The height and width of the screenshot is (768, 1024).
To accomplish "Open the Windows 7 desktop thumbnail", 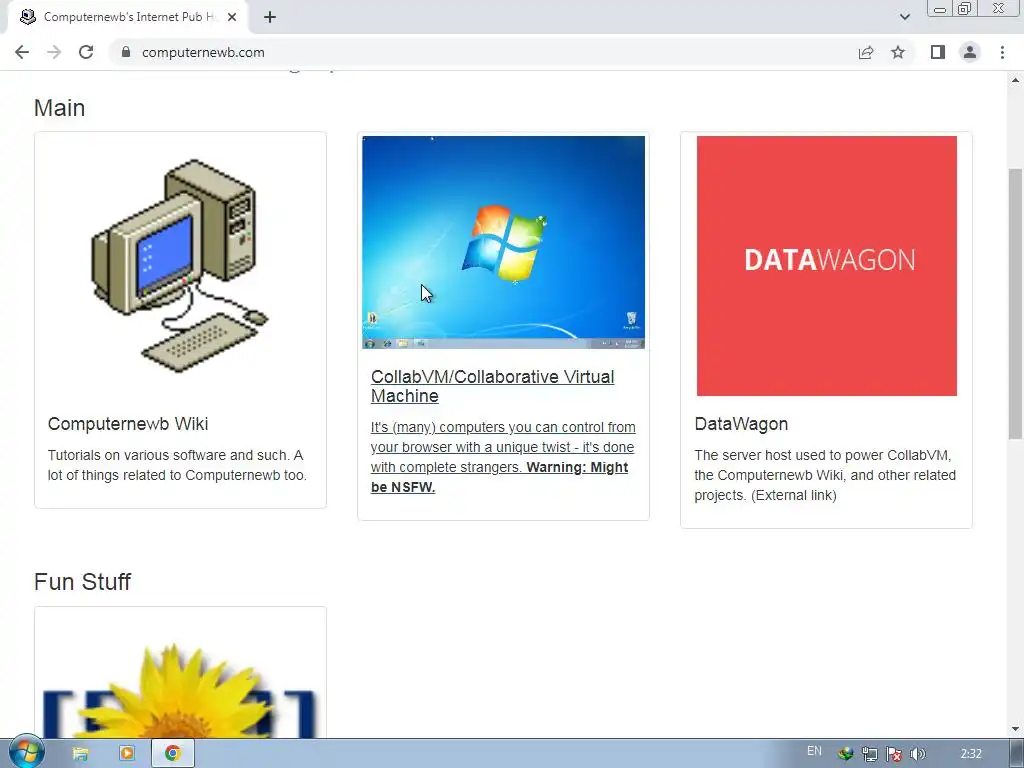I will click(504, 242).
